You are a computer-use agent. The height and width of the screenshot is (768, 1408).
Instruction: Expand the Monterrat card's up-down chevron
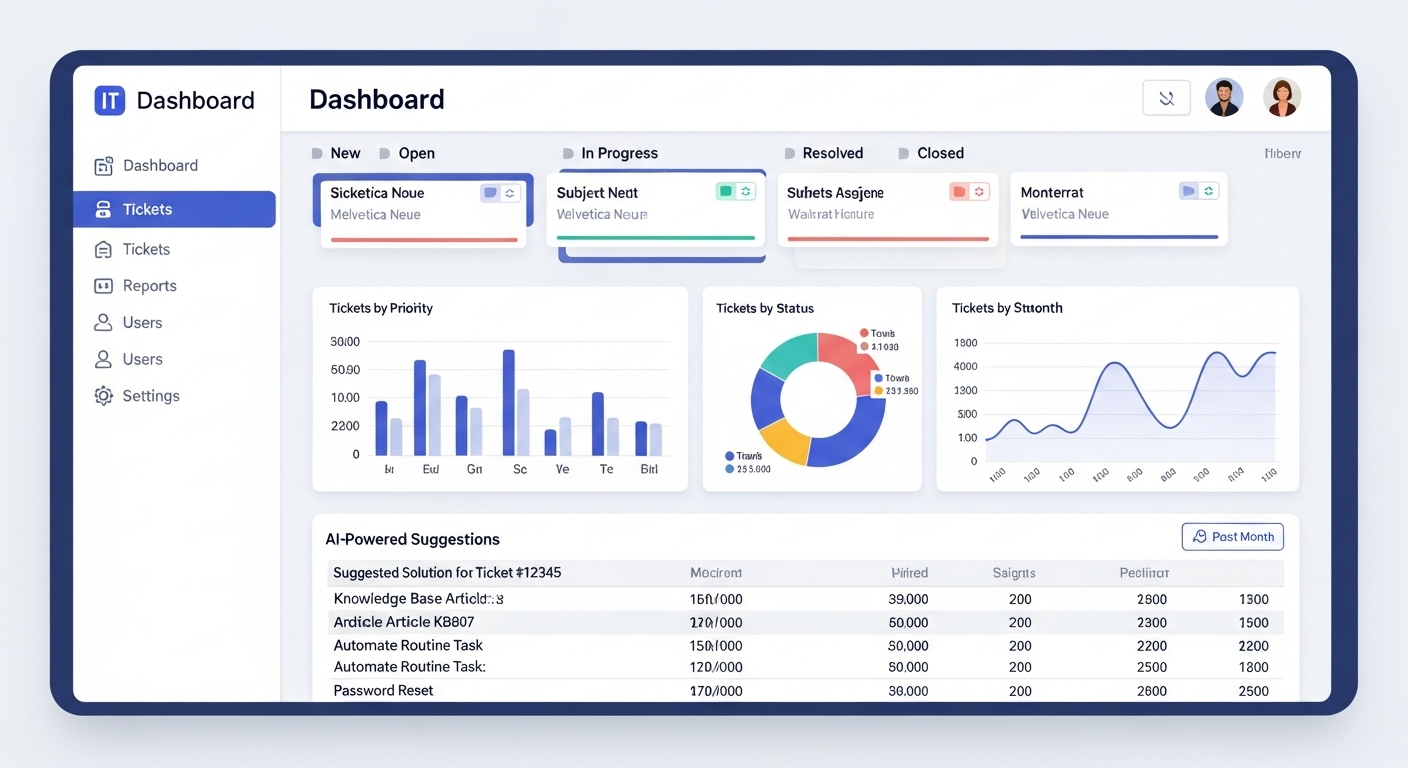(1209, 190)
